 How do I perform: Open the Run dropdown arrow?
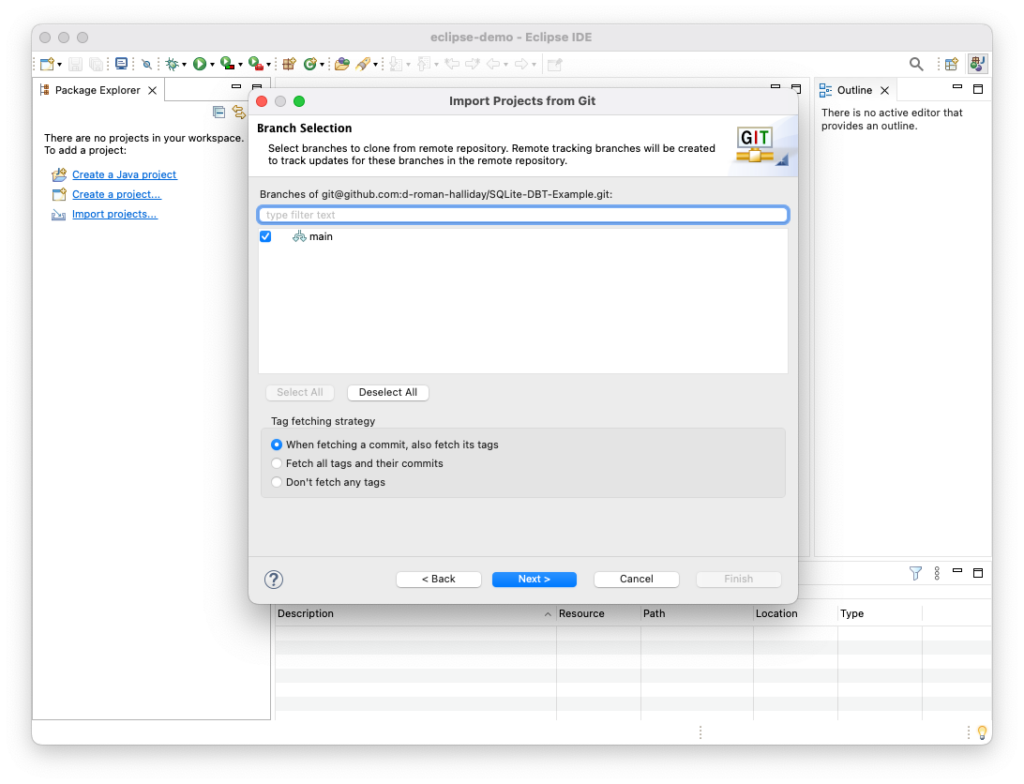212,65
